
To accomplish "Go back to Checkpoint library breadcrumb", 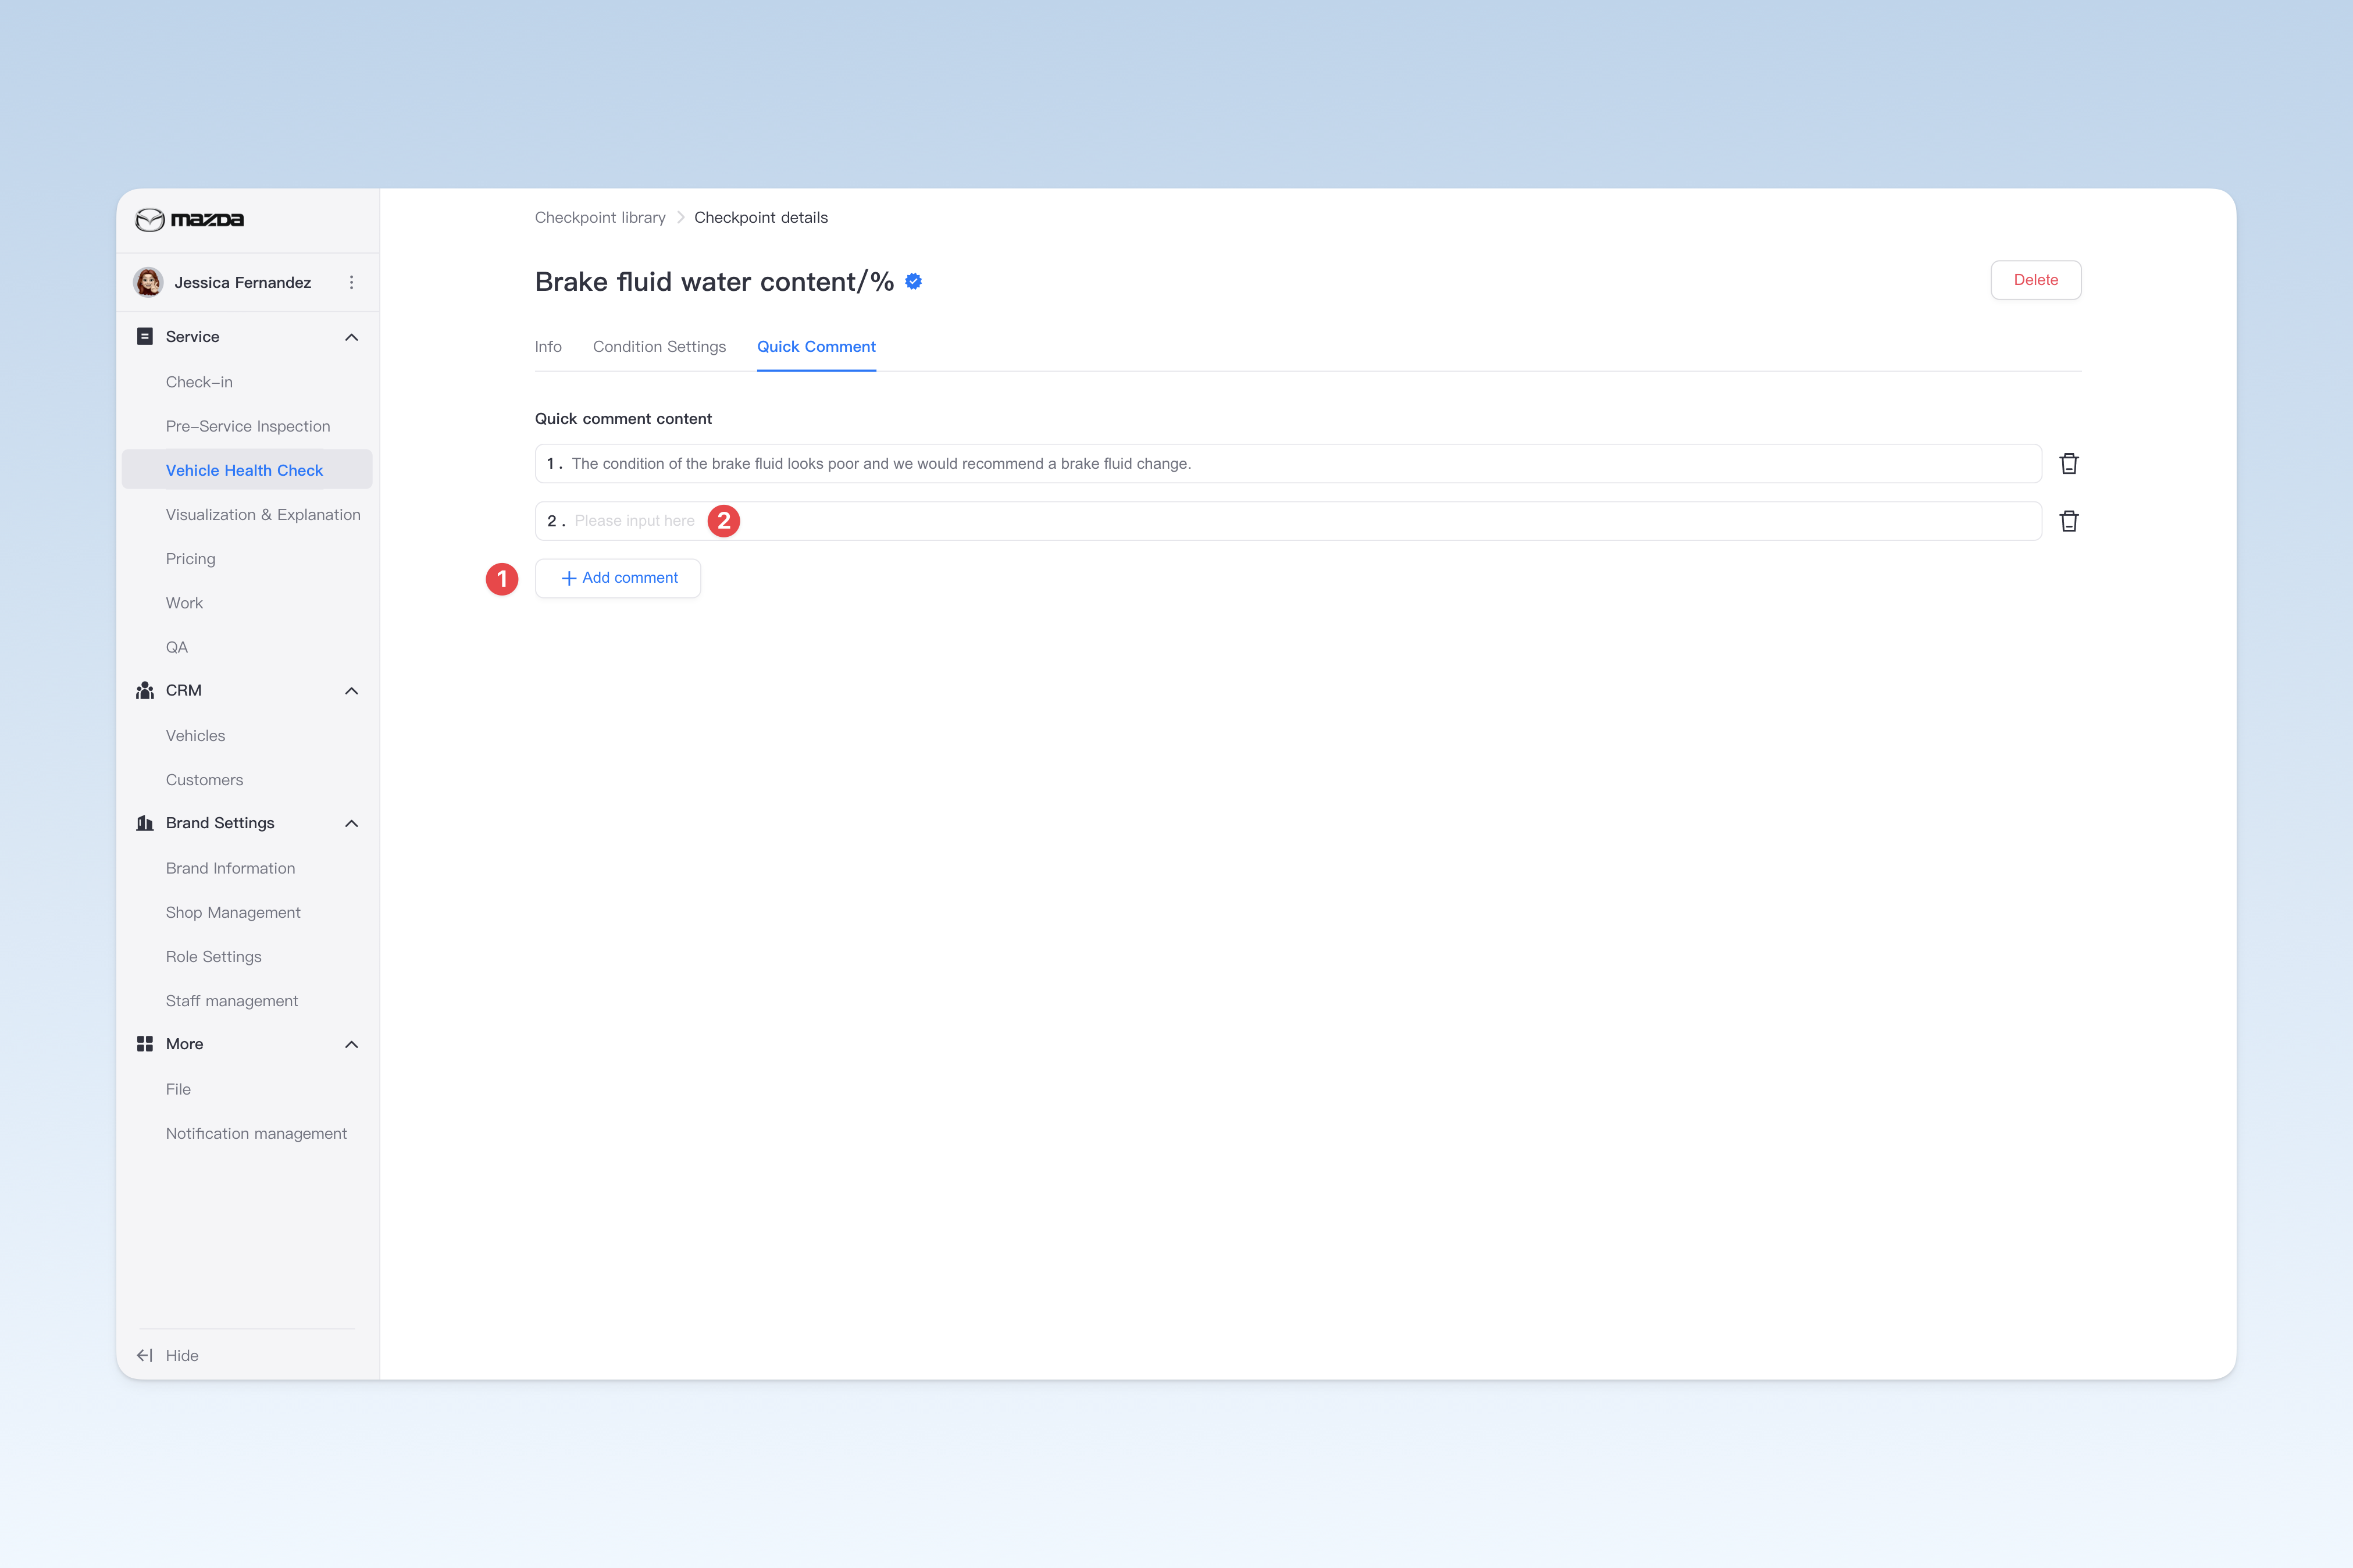I will pyautogui.click(x=600, y=218).
